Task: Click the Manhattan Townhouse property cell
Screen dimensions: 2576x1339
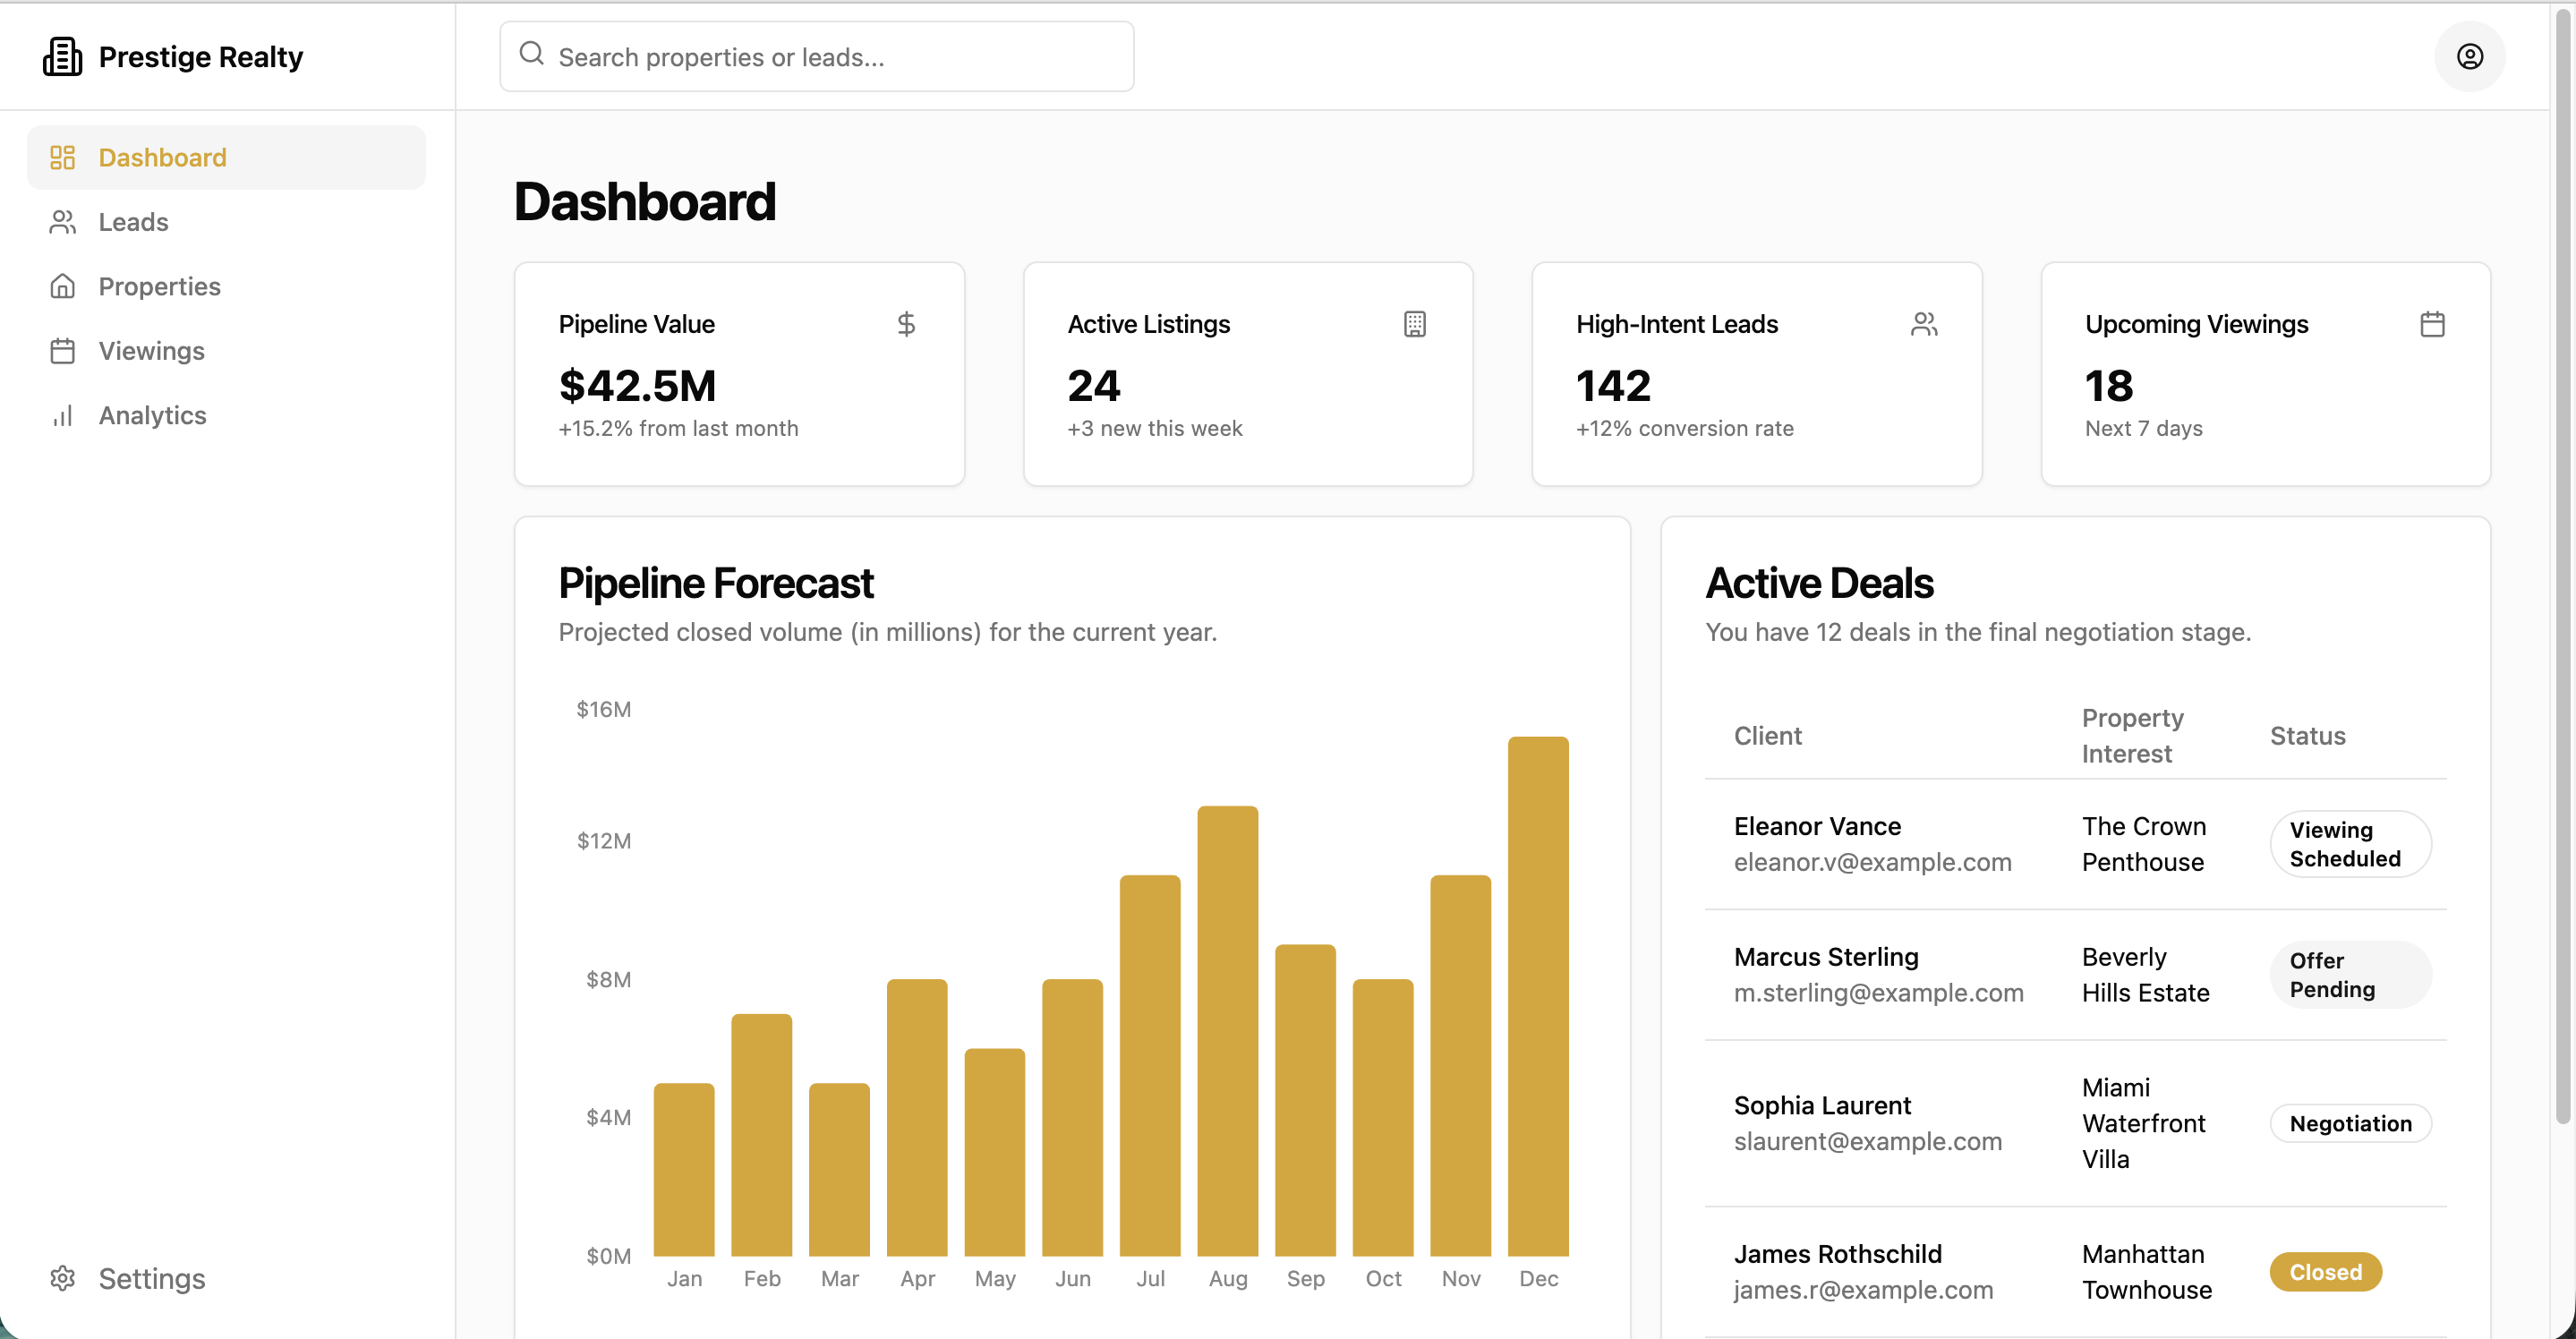Action: tap(2147, 1272)
